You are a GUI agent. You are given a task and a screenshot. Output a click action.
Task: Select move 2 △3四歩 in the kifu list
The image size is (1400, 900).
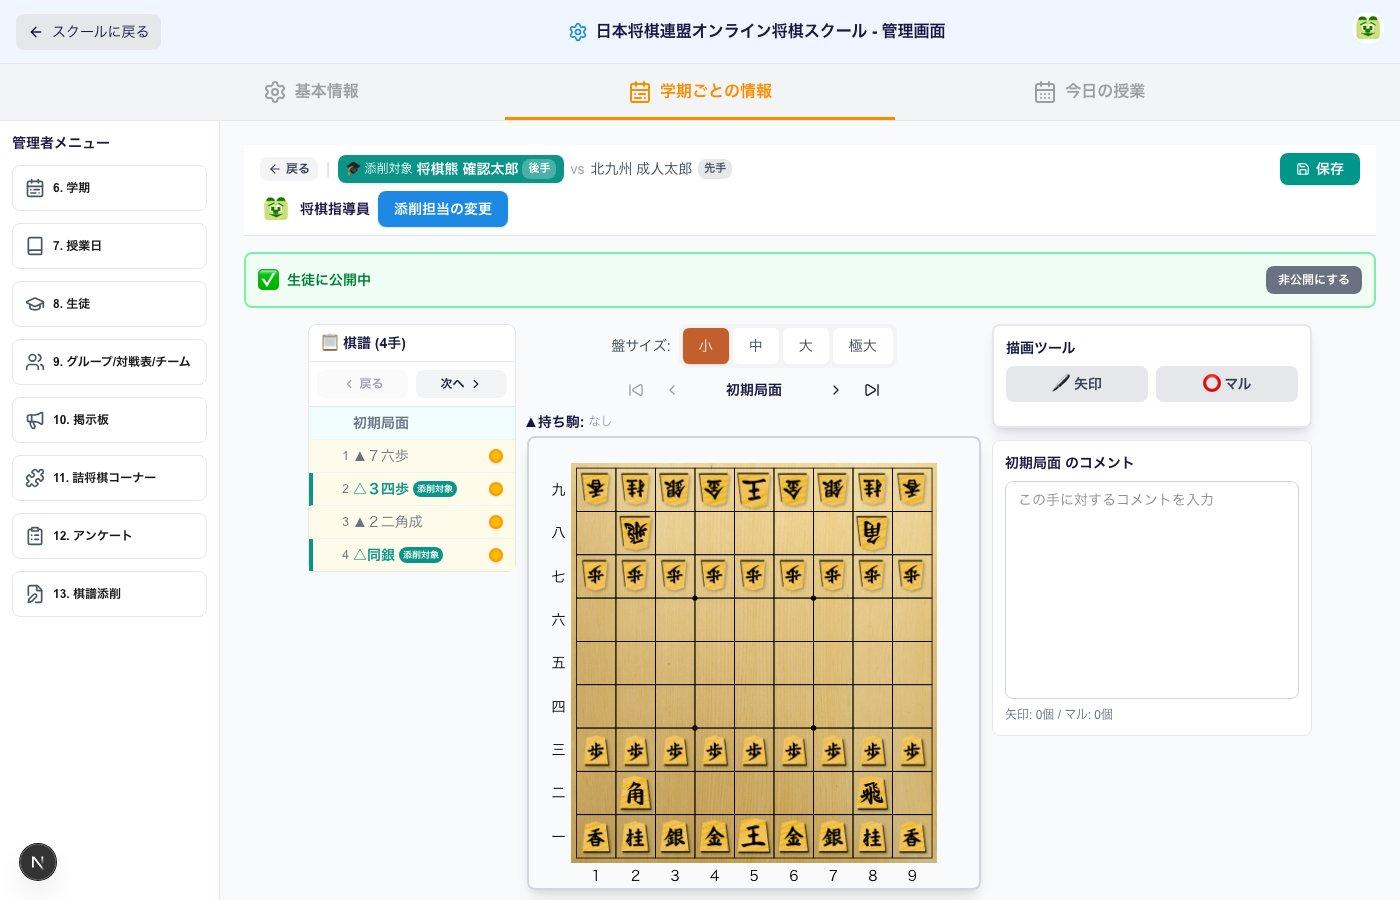point(412,489)
